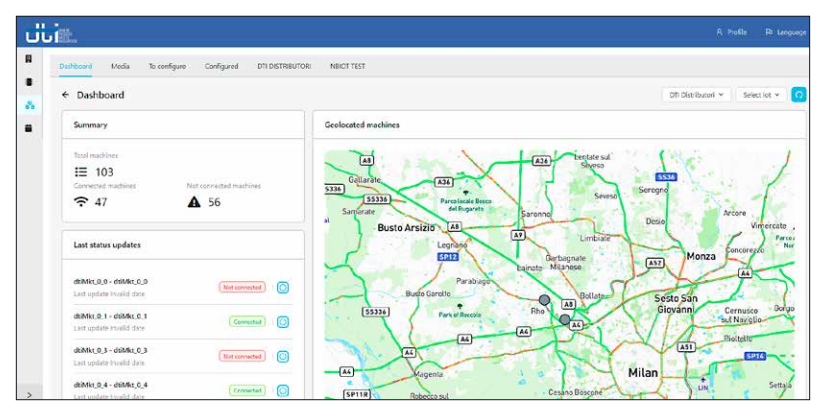Click Connected badge for dtiMkt_0_4
The height and width of the screenshot is (416, 821).
coord(247,390)
